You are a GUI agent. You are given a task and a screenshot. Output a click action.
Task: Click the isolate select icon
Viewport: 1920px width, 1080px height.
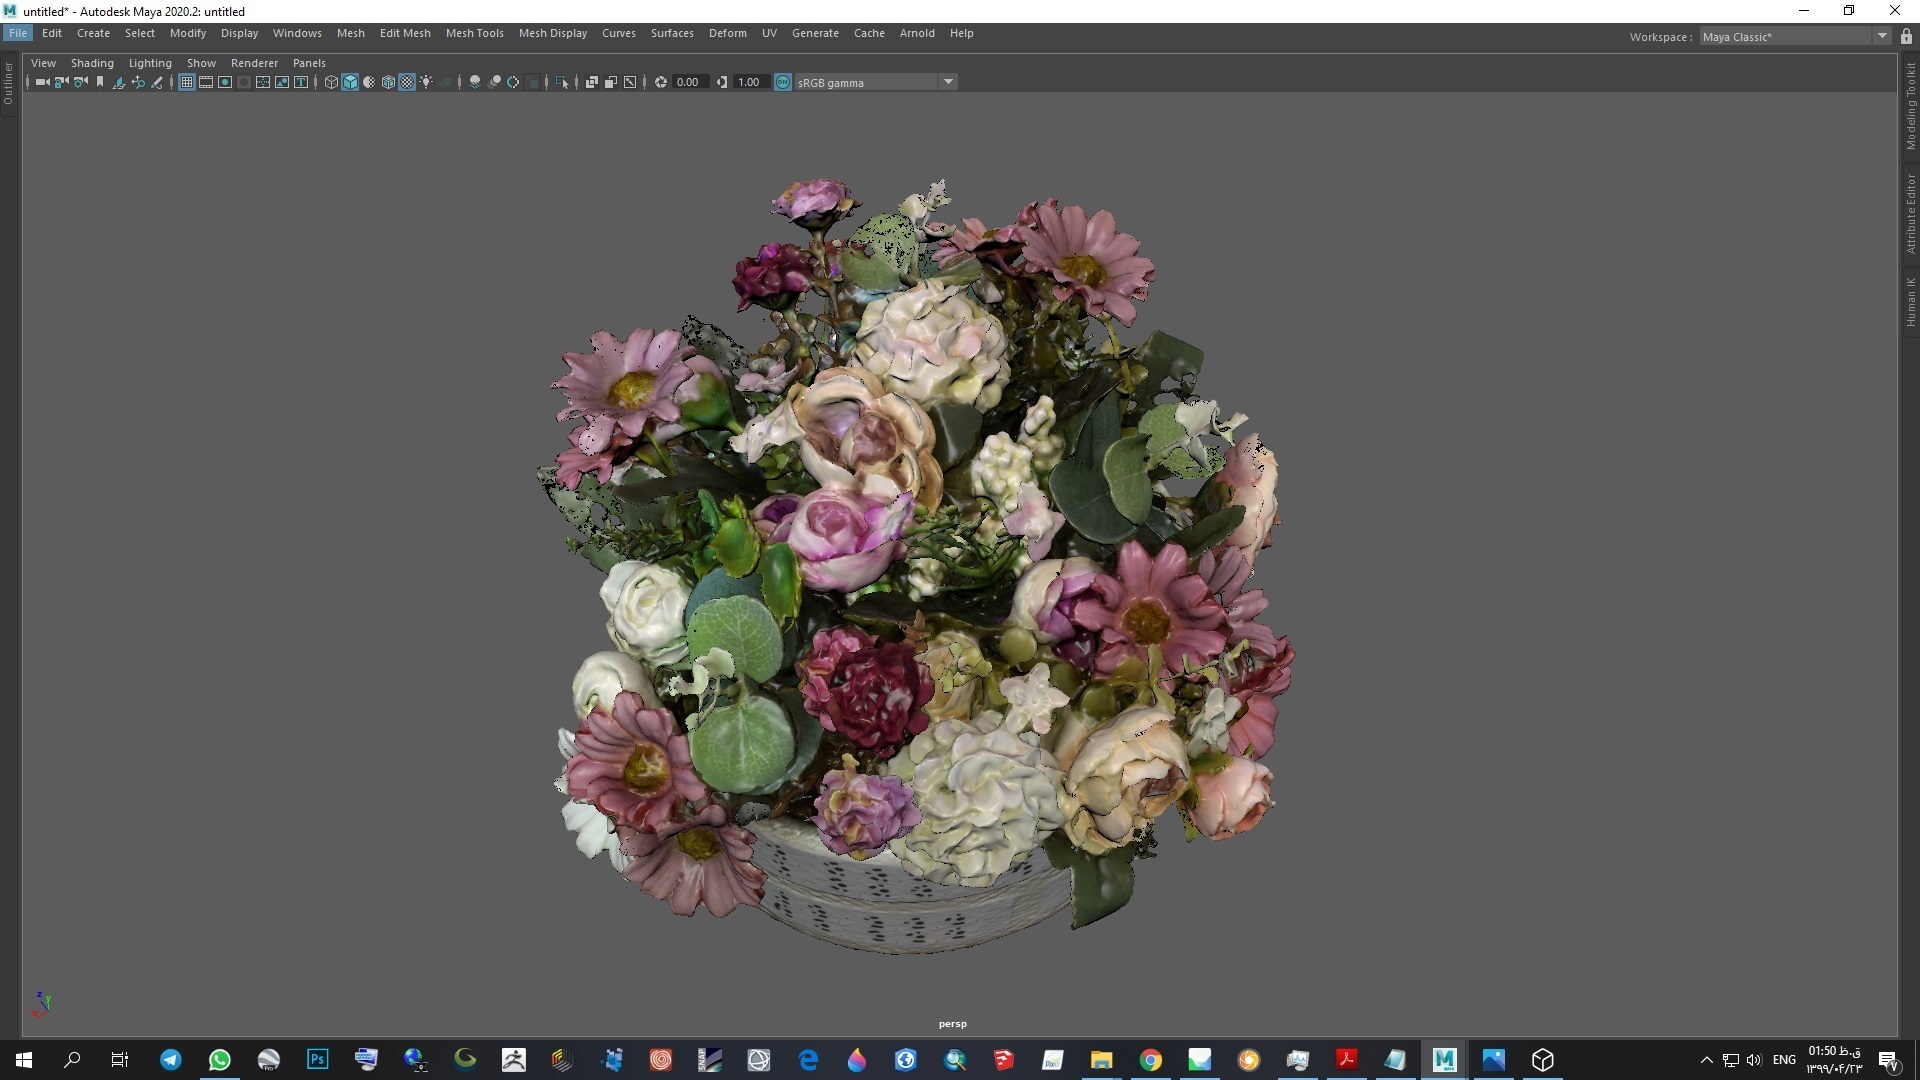click(534, 82)
